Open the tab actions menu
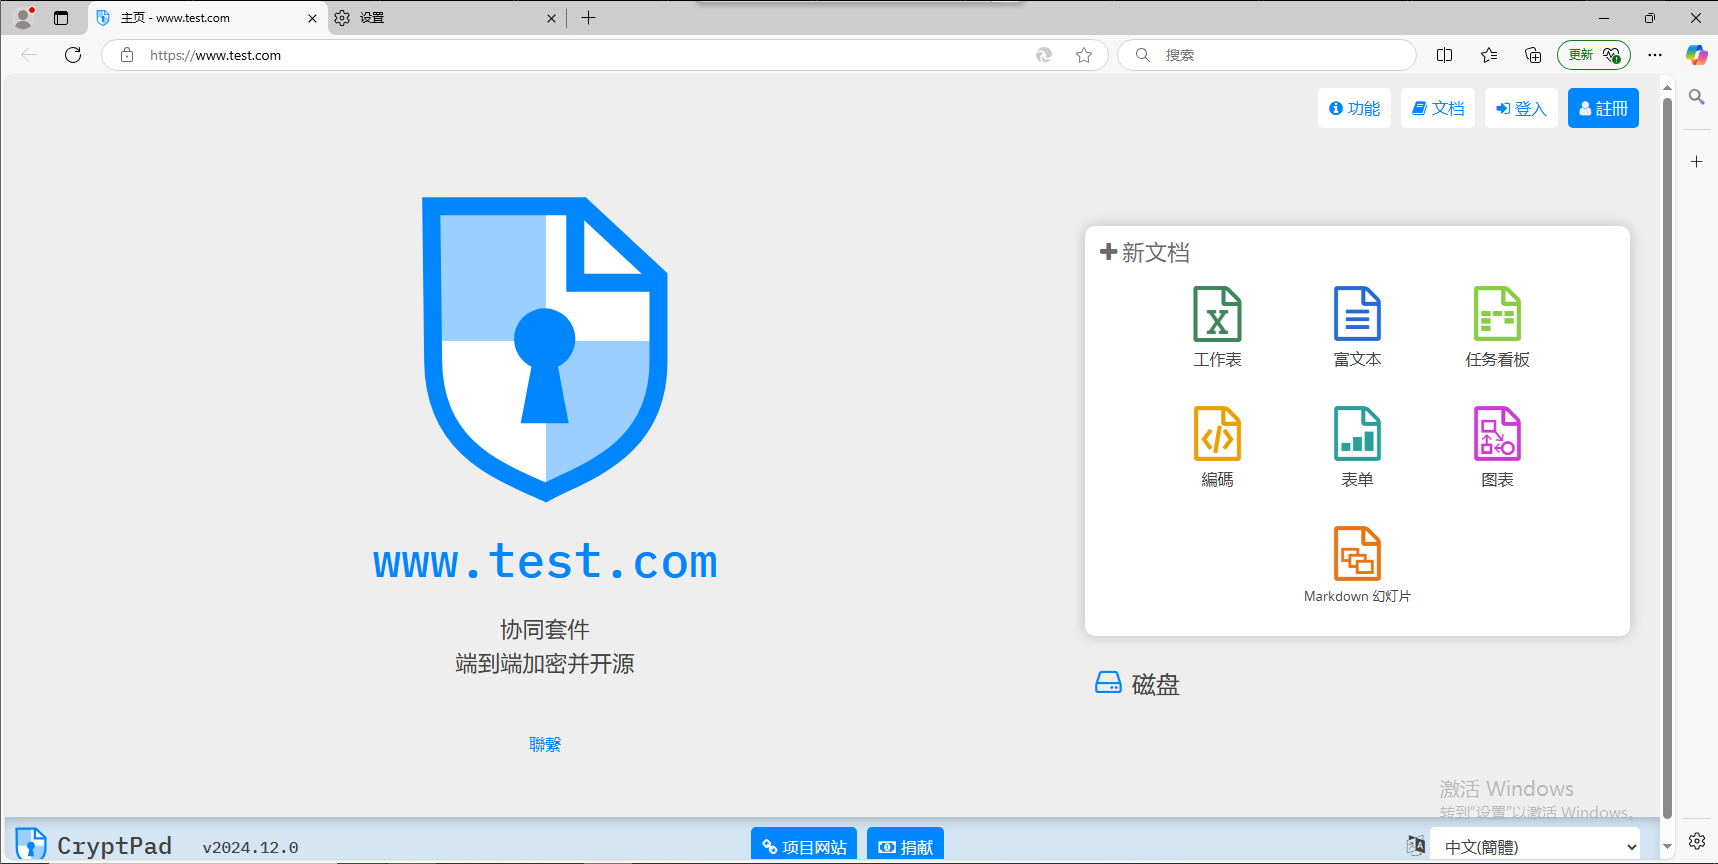 (61, 18)
